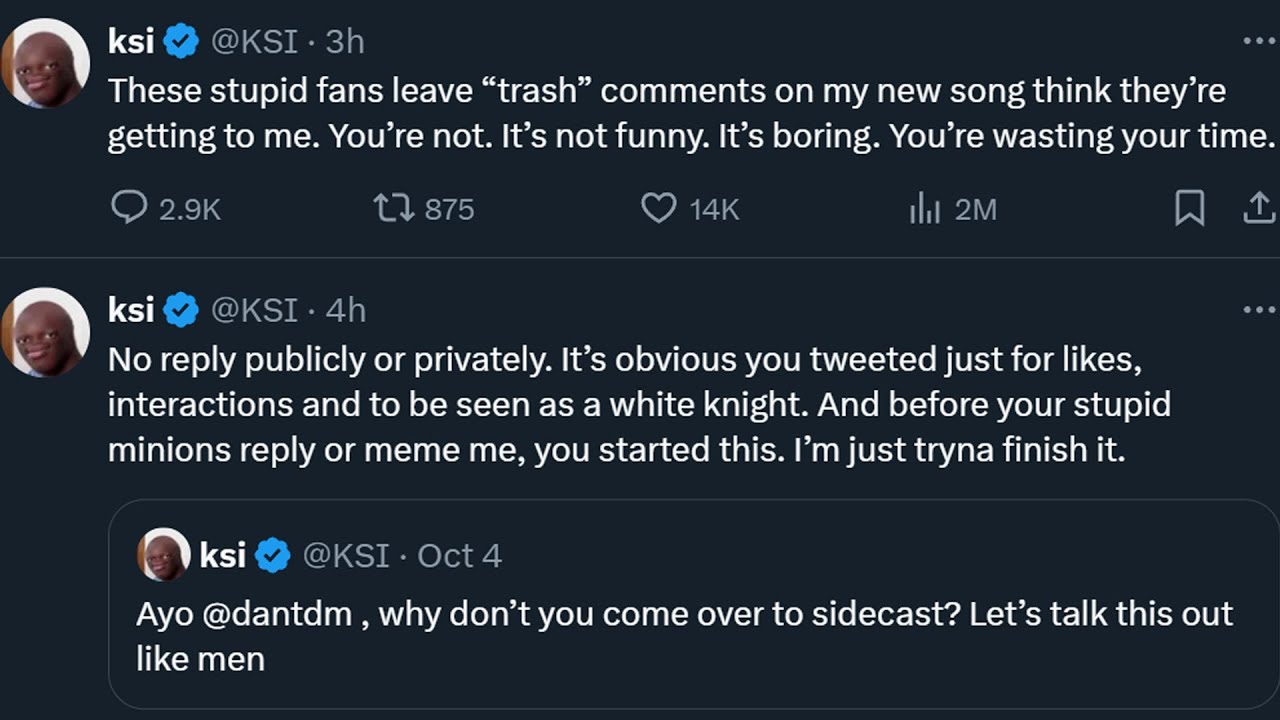Bookmark the first tweet
This screenshot has width=1280, height=720.
click(x=1189, y=208)
